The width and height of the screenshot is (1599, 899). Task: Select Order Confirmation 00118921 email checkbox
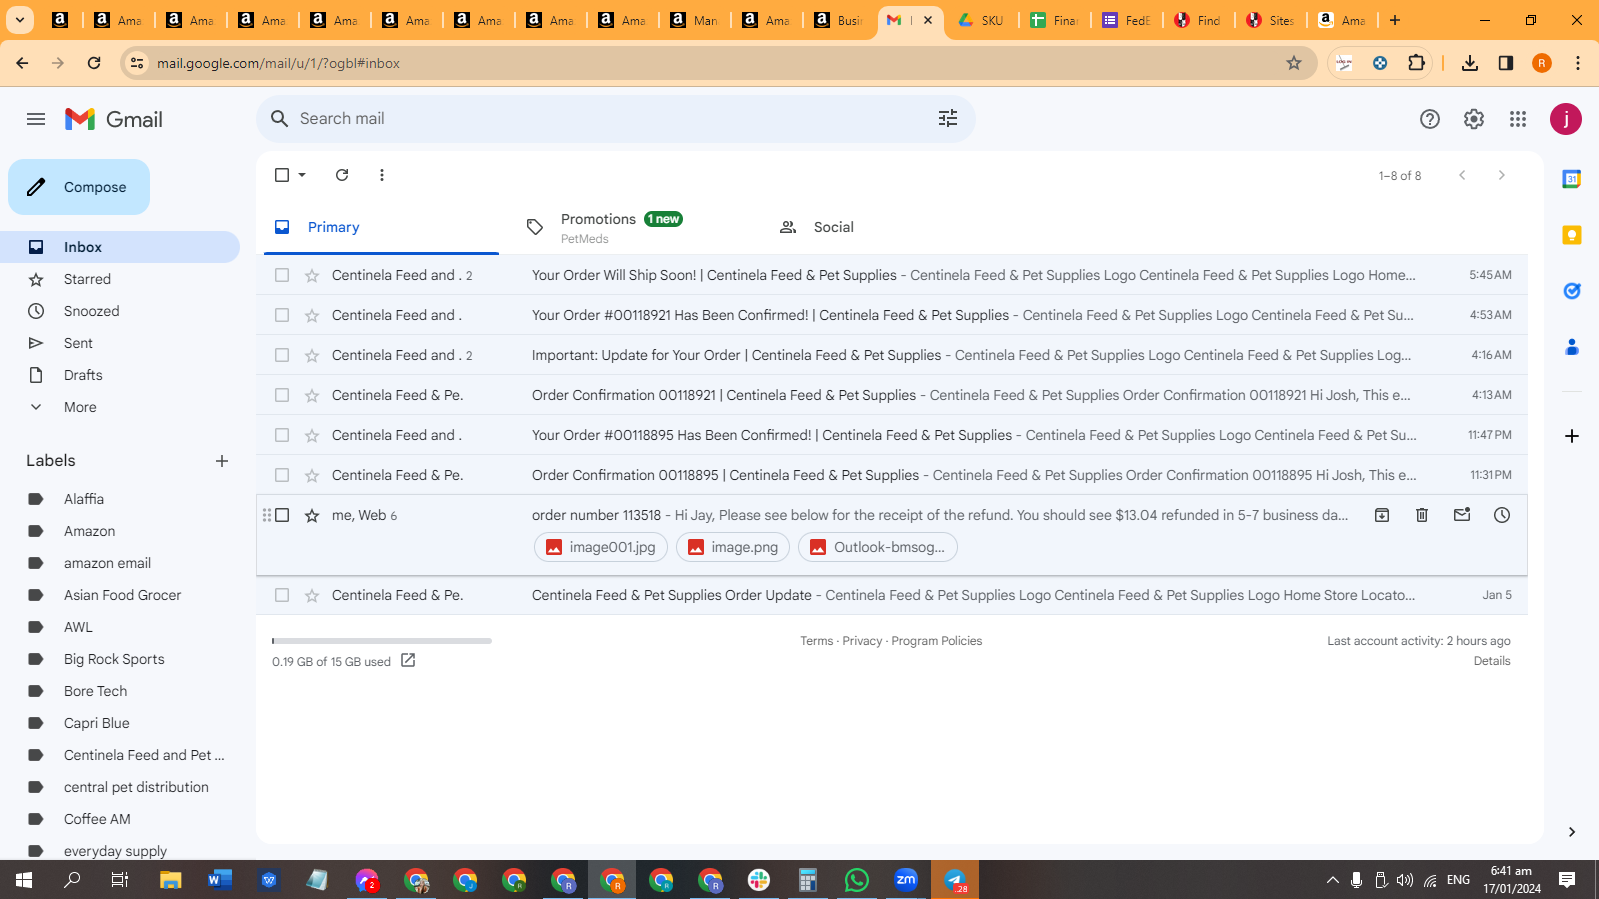click(x=282, y=395)
